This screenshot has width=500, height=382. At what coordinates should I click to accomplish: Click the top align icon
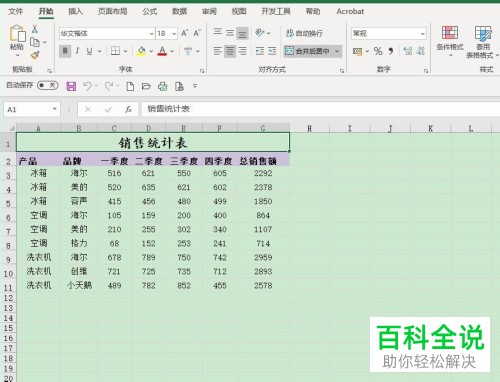tap(218, 32)
